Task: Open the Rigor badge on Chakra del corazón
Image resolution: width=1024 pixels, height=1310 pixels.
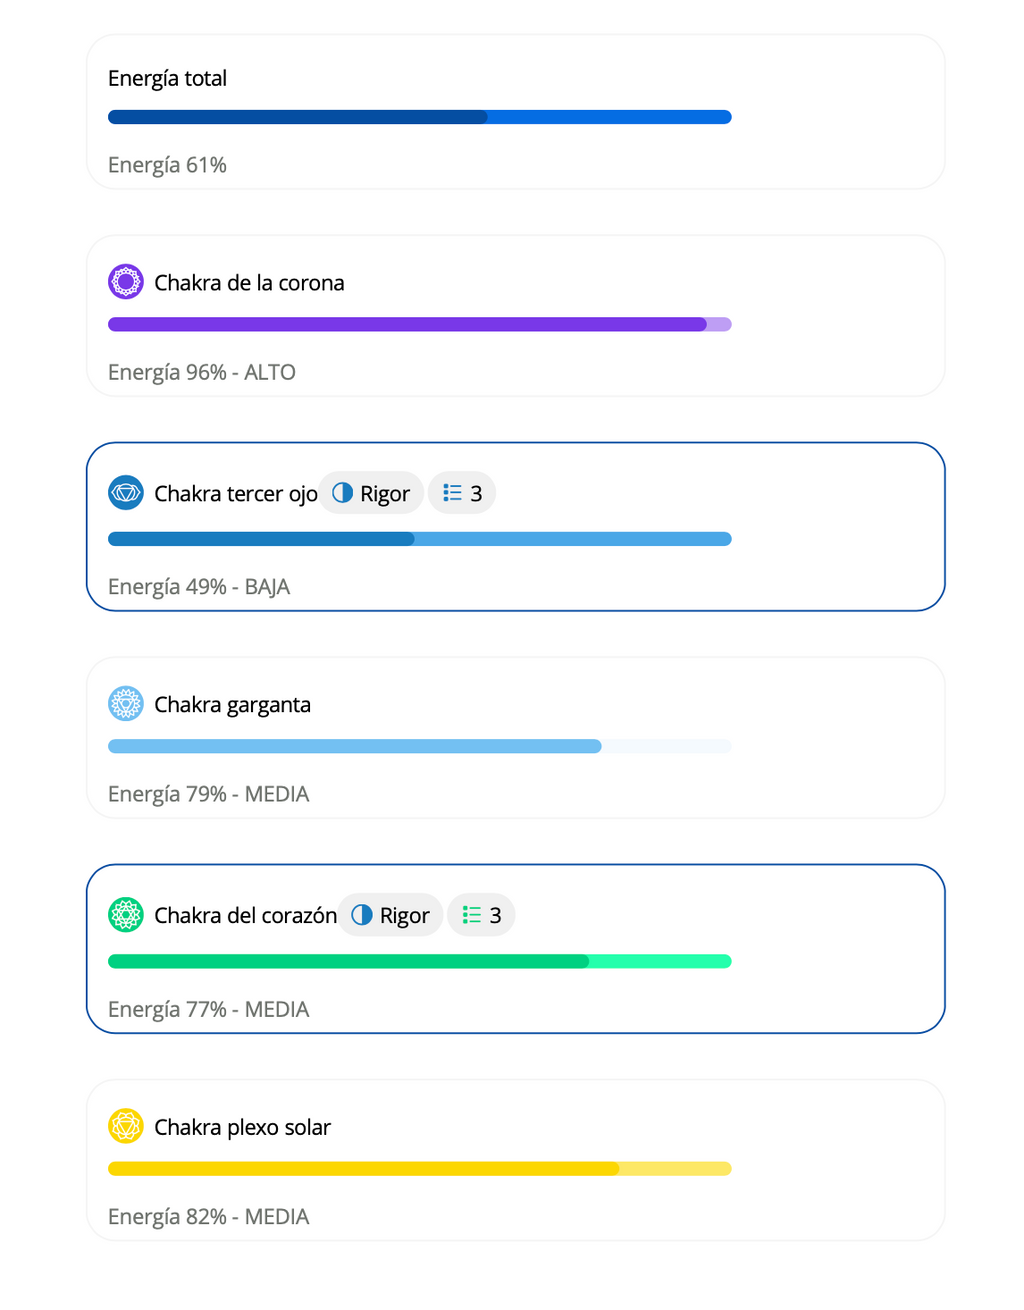Action: (390, 915)
